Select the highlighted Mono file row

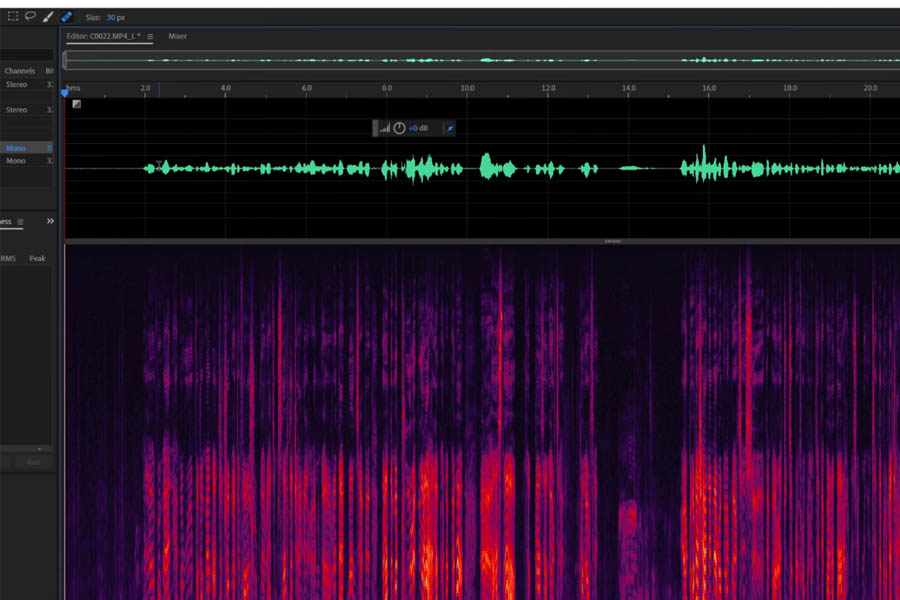click(26, 148)
